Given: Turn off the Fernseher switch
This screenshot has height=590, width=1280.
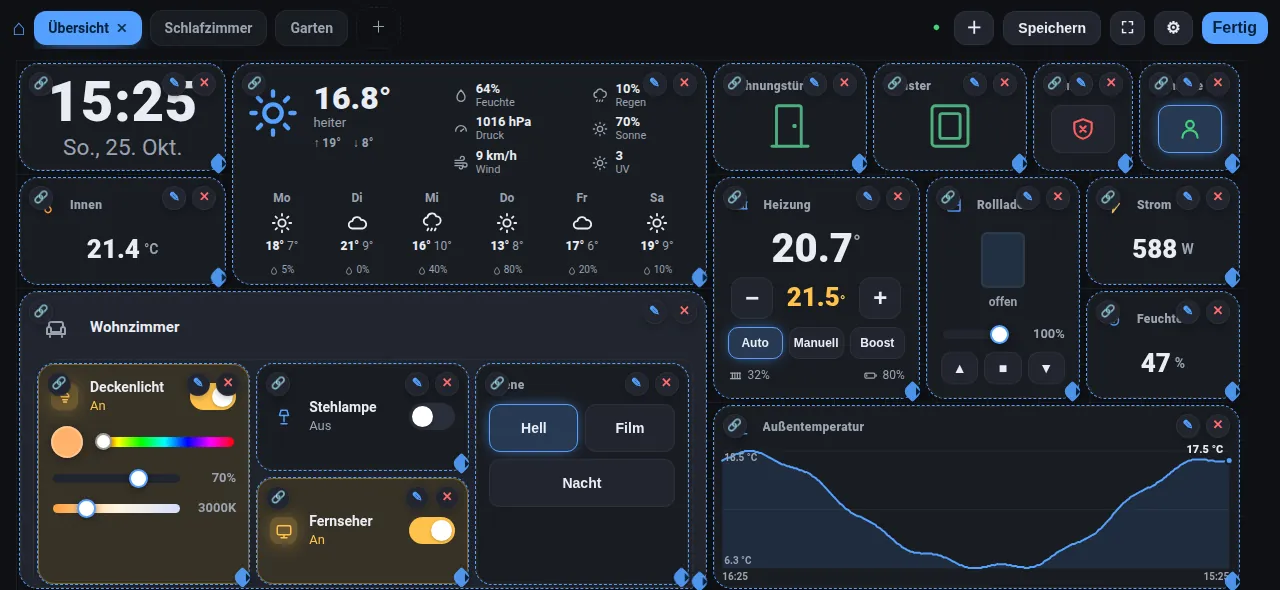Looking at the screenshot, I should (x=432, y=530).
